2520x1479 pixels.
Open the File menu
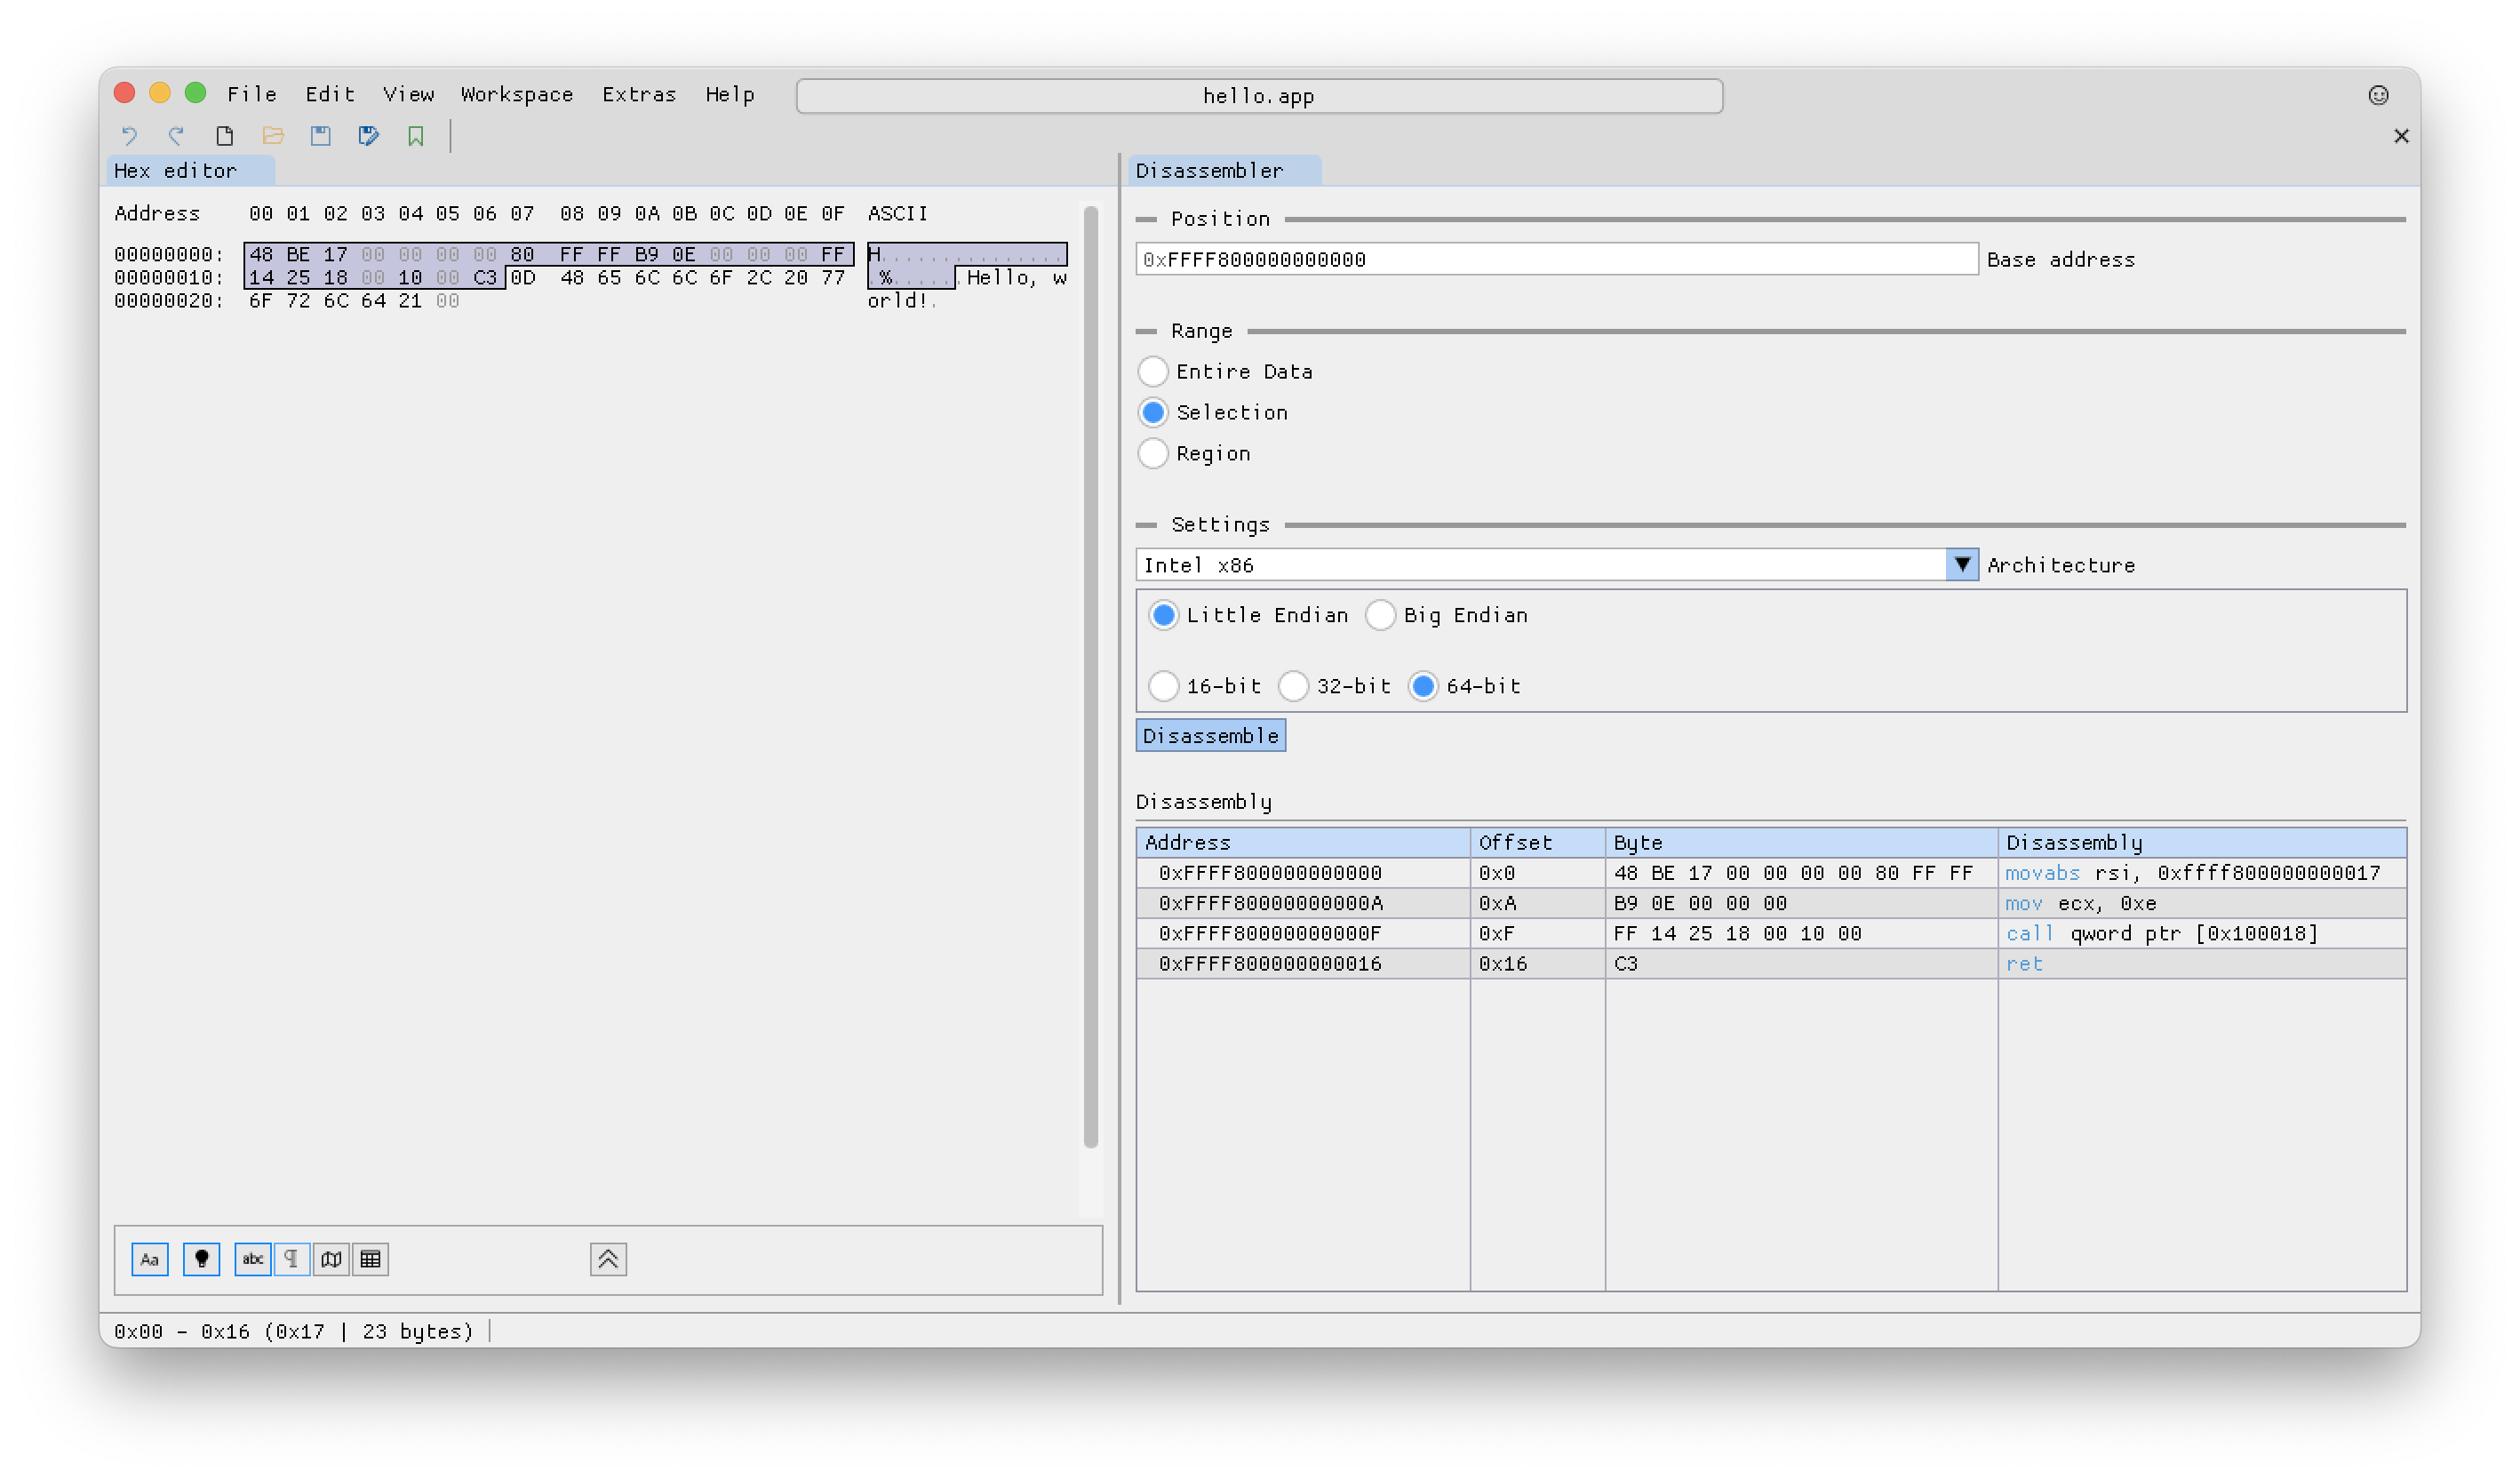pyautogui.click(x=252, y=94)
